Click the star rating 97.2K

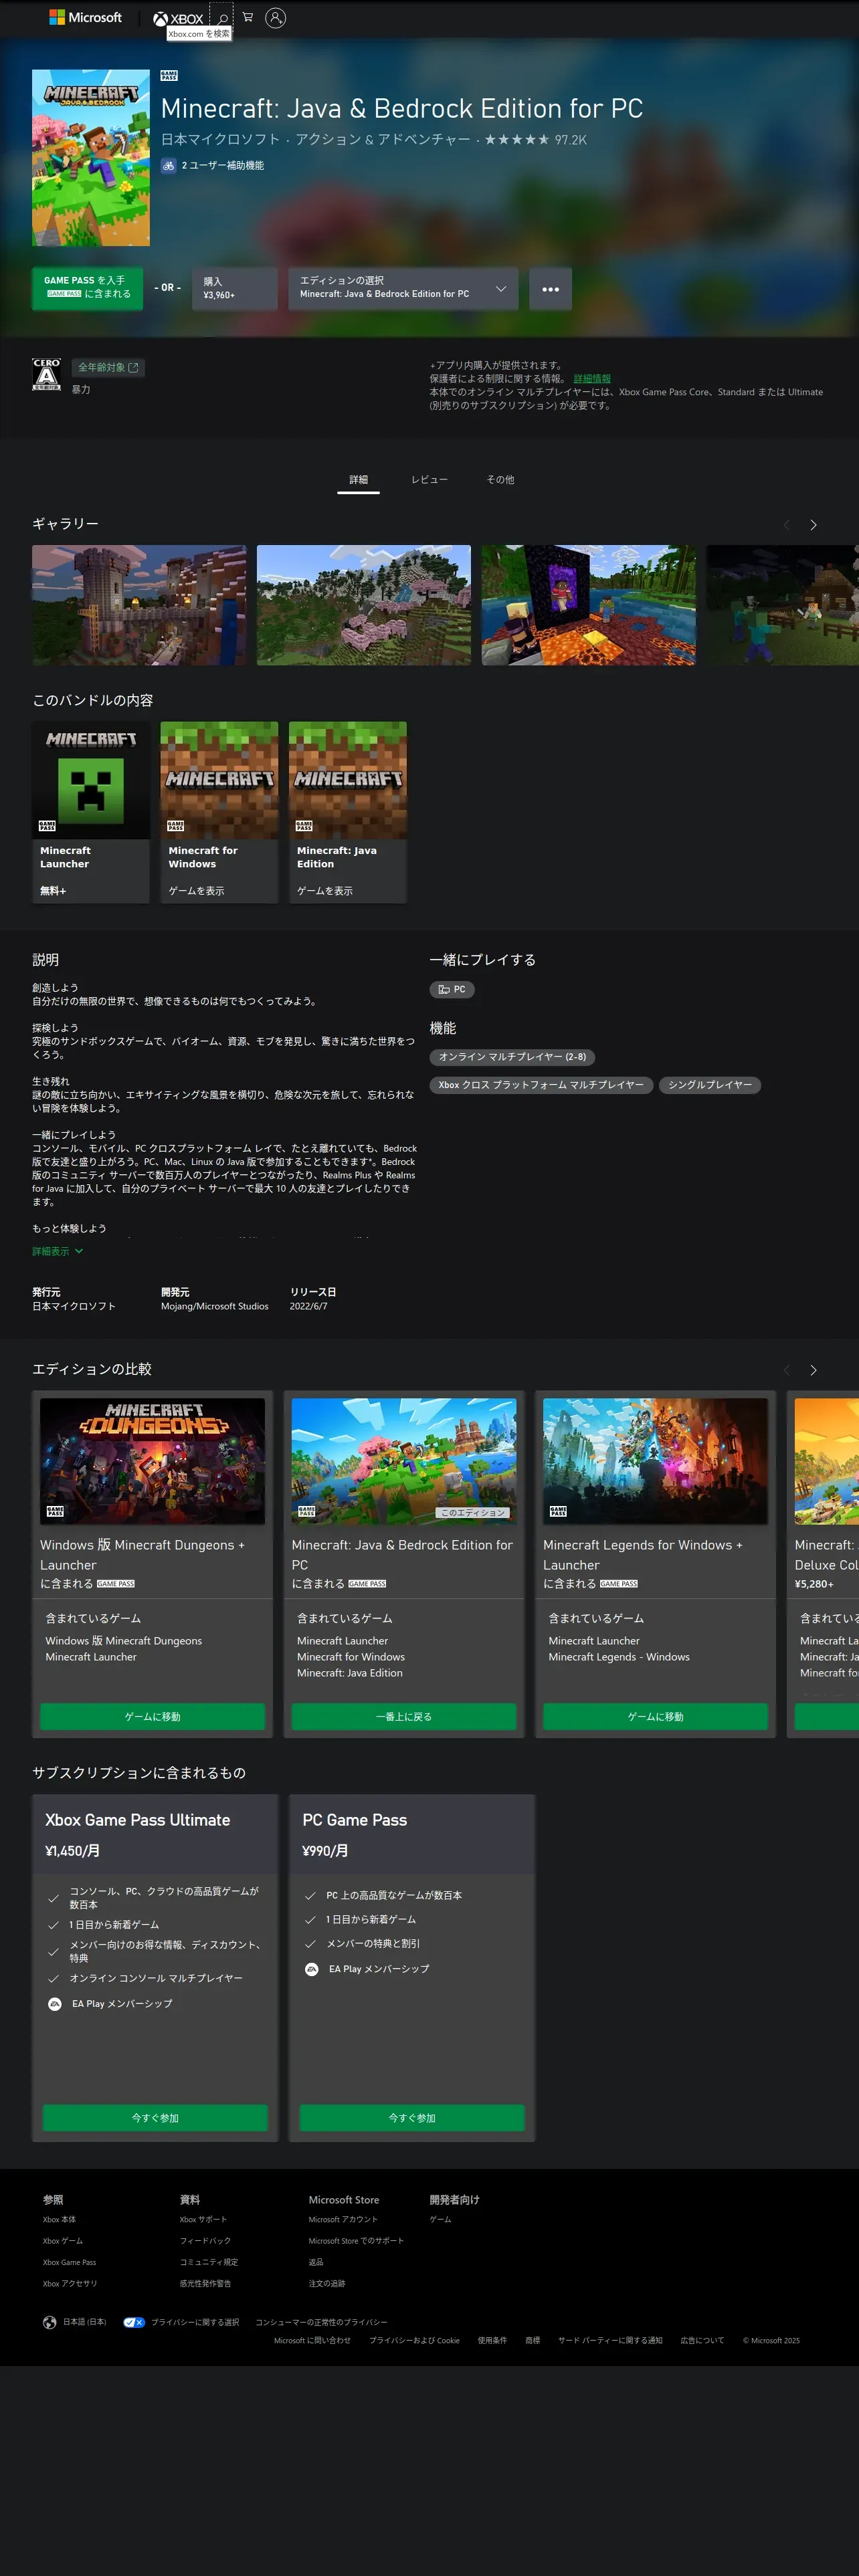point(536,139)
